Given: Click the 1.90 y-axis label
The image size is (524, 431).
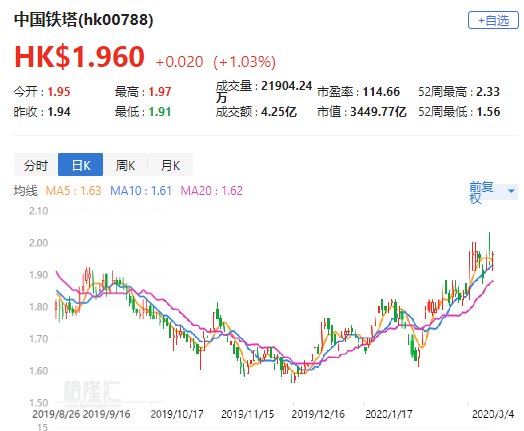Looking at the screenshot, I should point(38,275).
